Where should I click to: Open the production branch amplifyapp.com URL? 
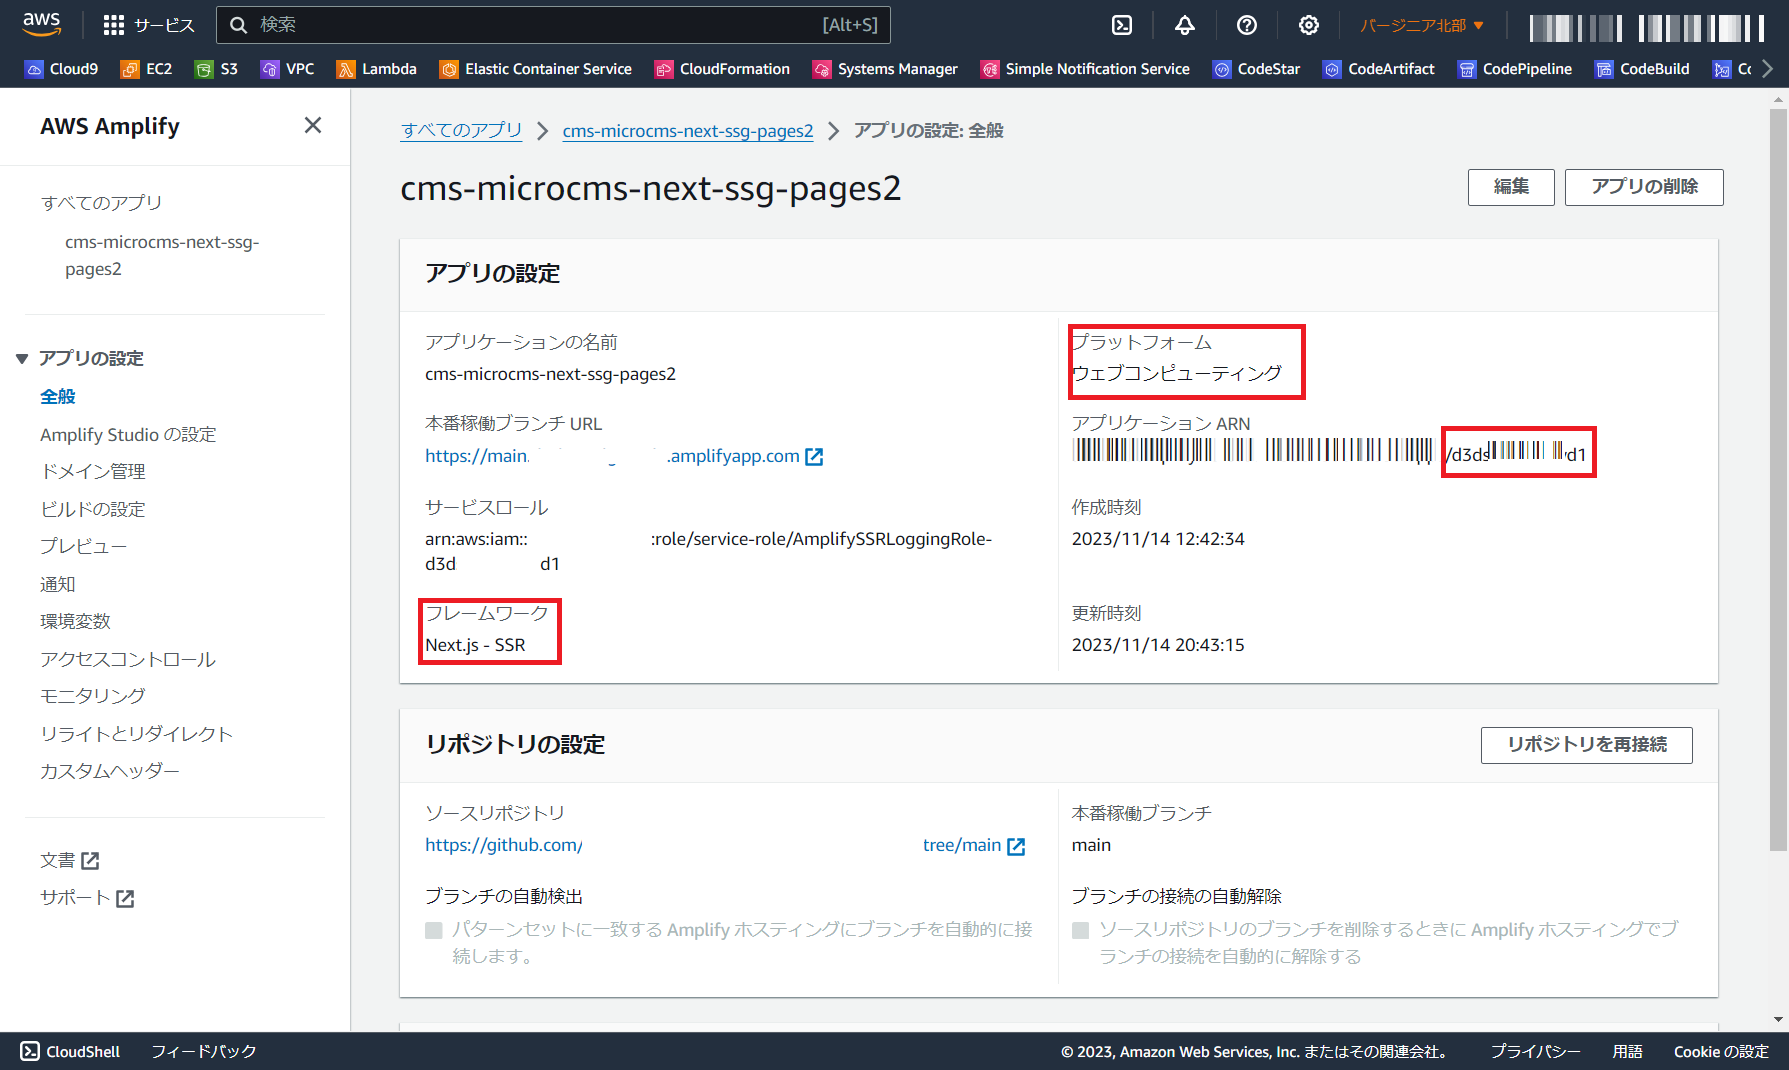(x=624, y=456)
